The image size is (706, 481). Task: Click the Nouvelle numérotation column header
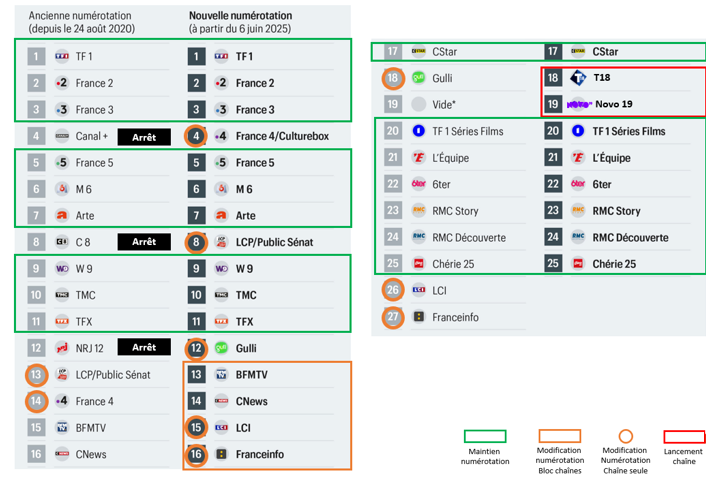click(240, 22)
